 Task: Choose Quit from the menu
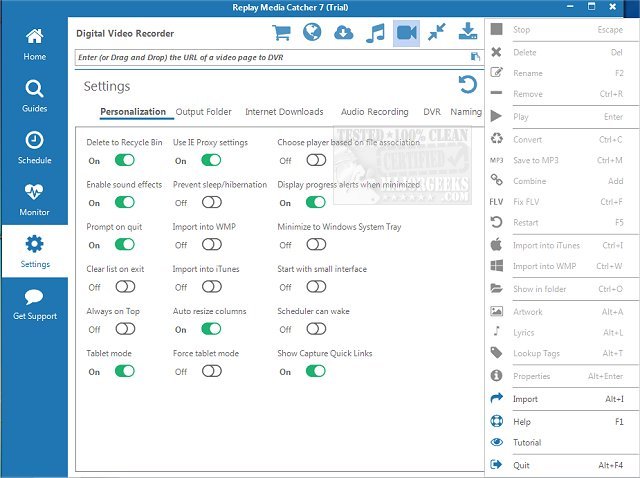(x=562, y=465)
